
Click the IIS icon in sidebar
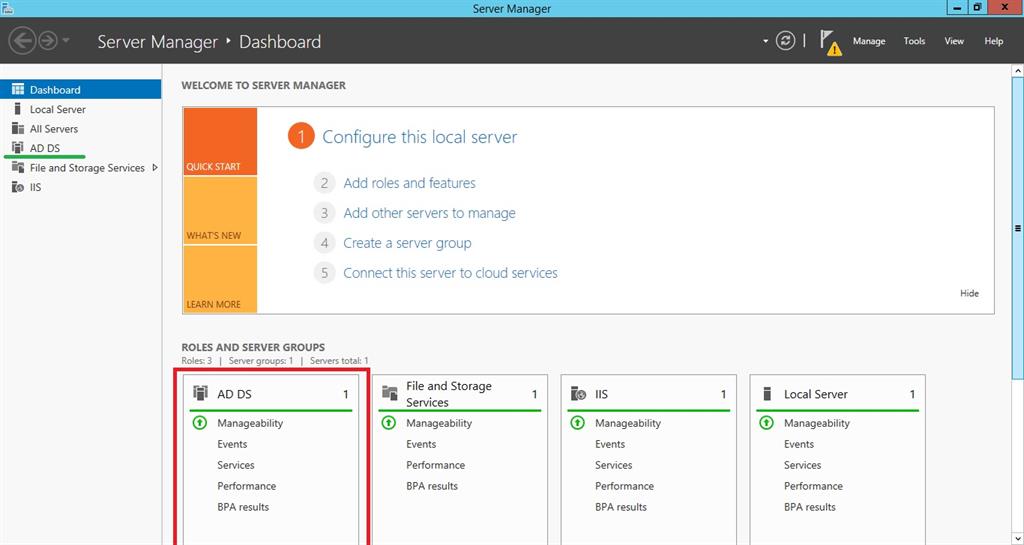click(x=18, y=187)
